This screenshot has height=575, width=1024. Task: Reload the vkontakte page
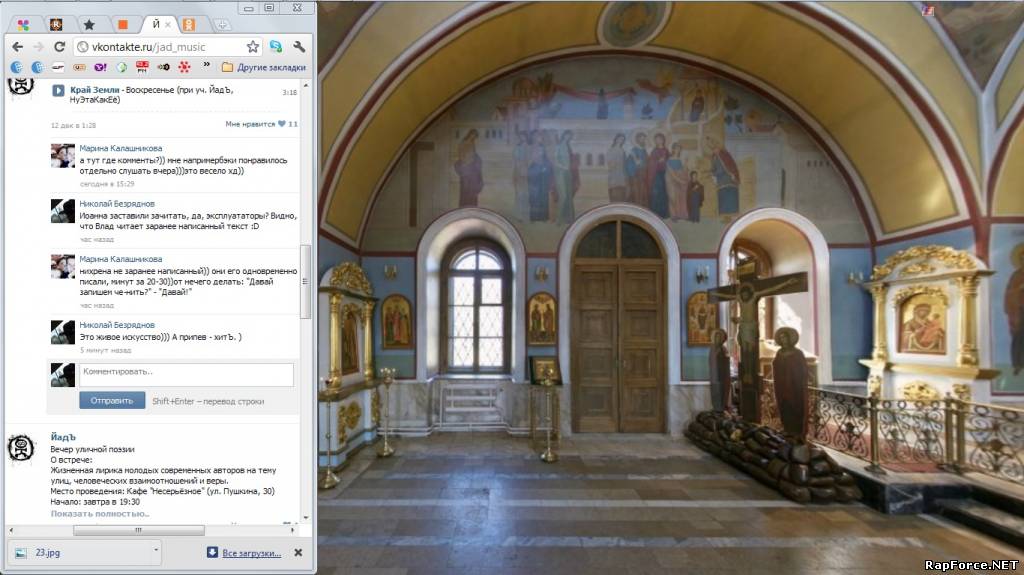pos(59,47)
